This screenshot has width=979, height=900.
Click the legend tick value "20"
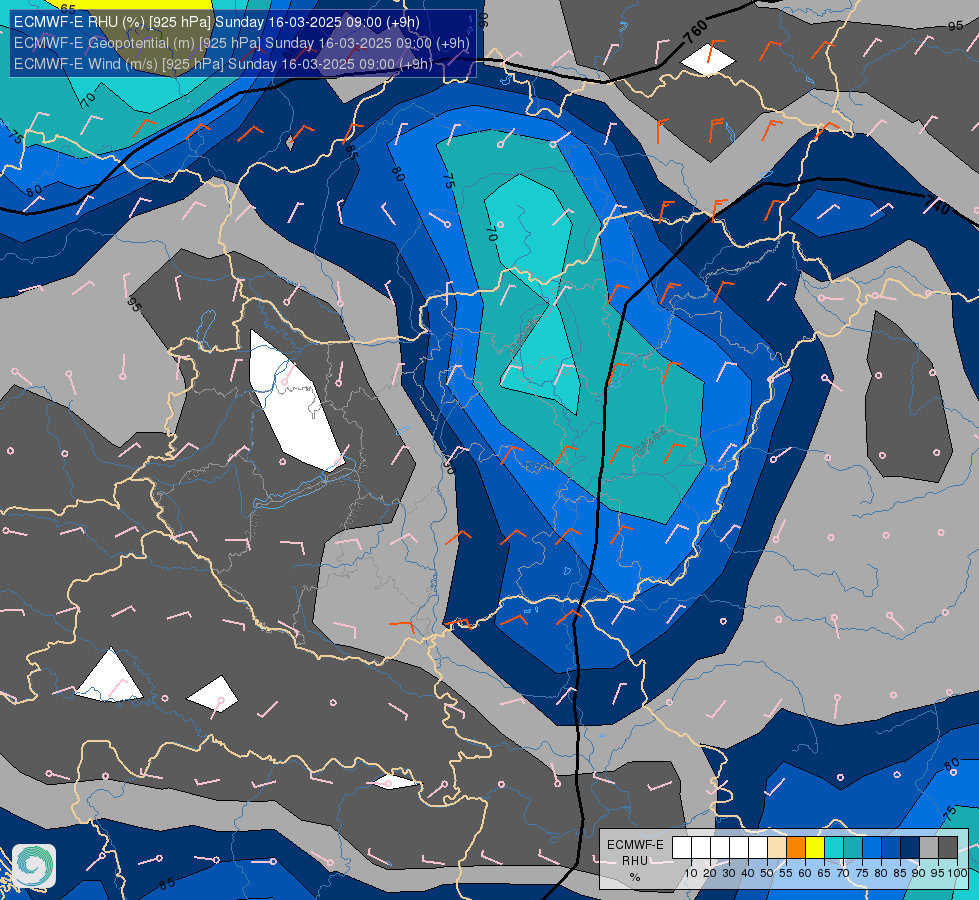[710, 873]
